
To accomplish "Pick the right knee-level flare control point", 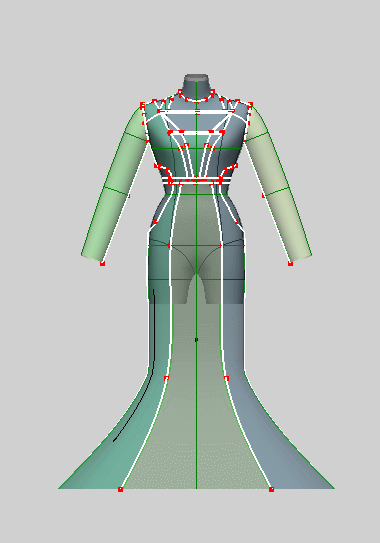I will 227,378.
